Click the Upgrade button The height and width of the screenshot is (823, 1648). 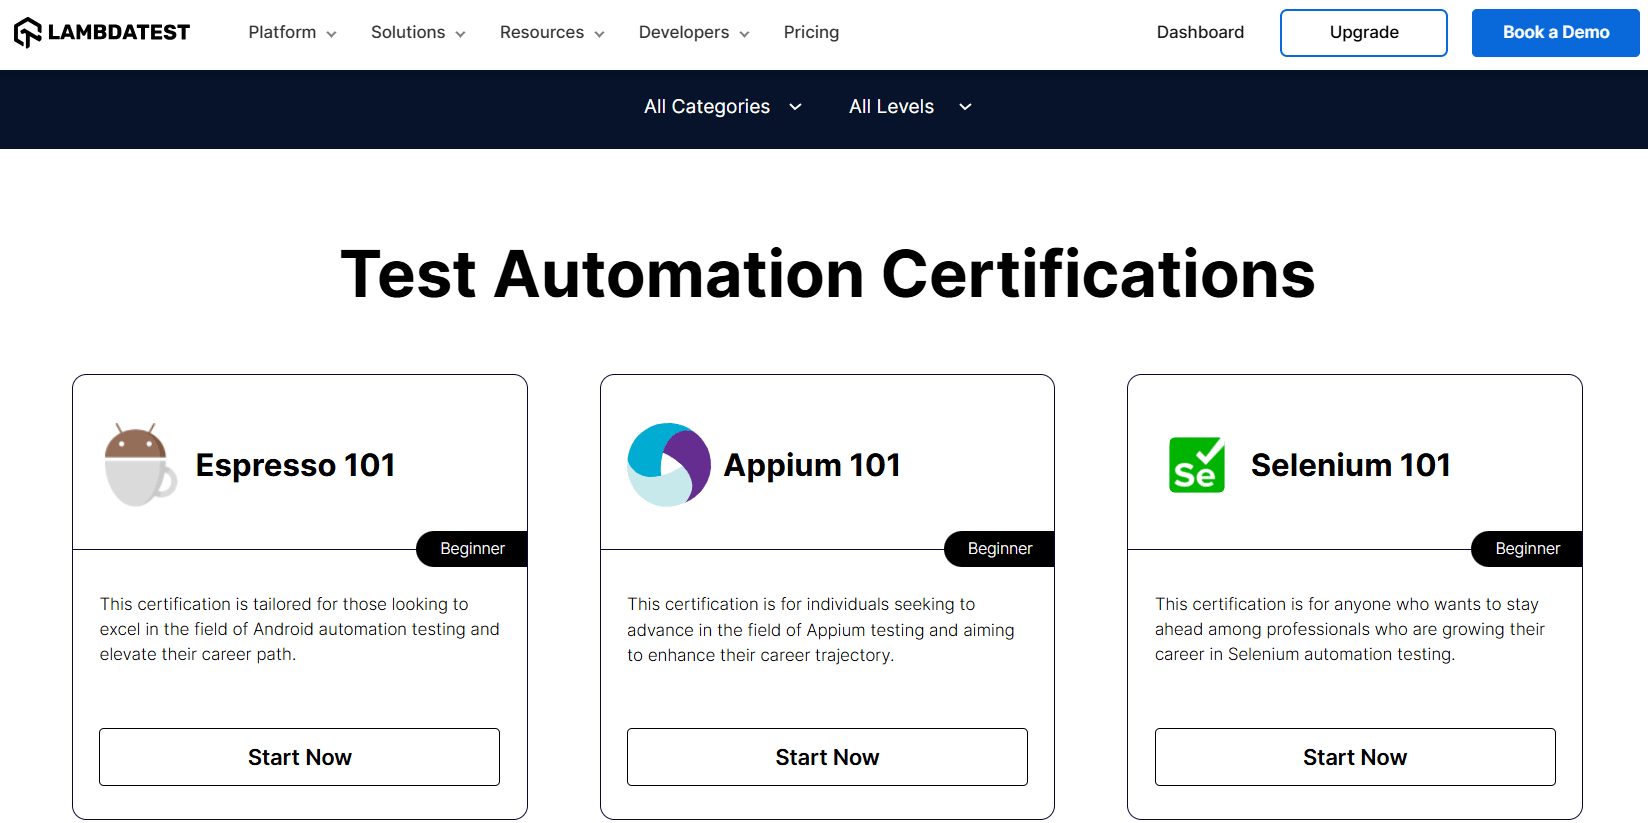[1364, 33]
